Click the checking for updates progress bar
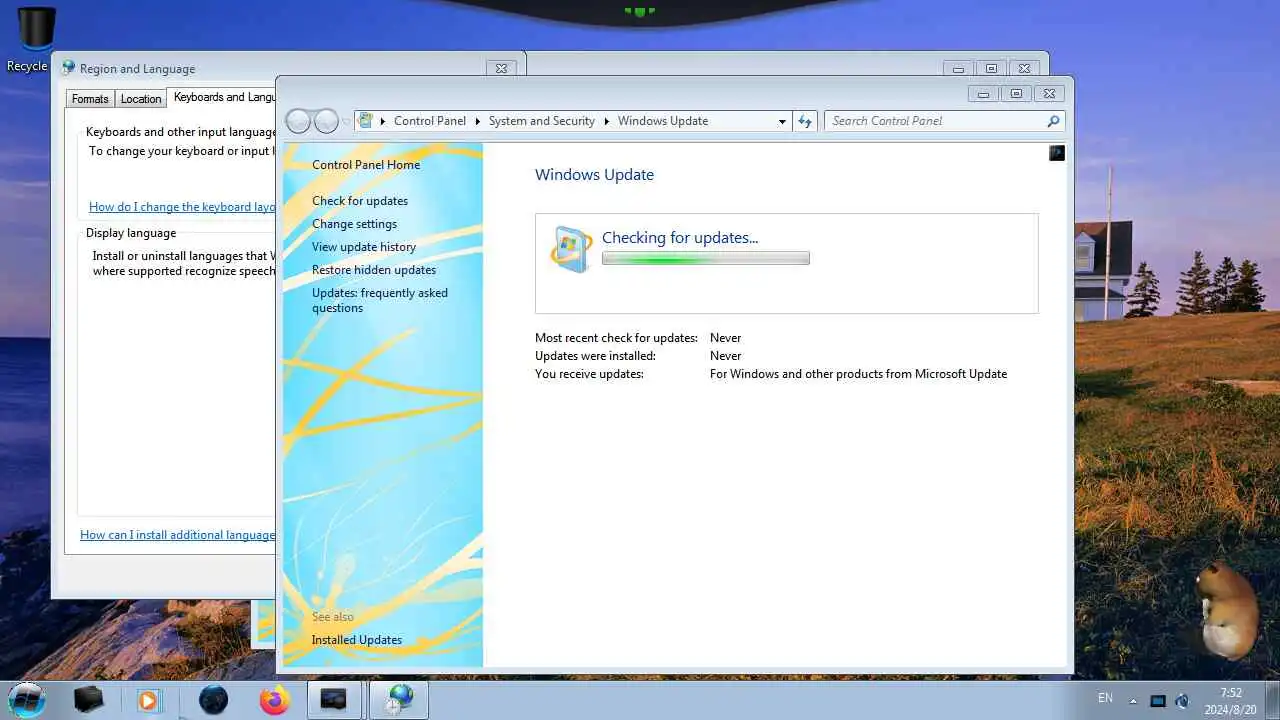Image resolution: width=1280 pixels, height=720 pixels. [706, 258]
